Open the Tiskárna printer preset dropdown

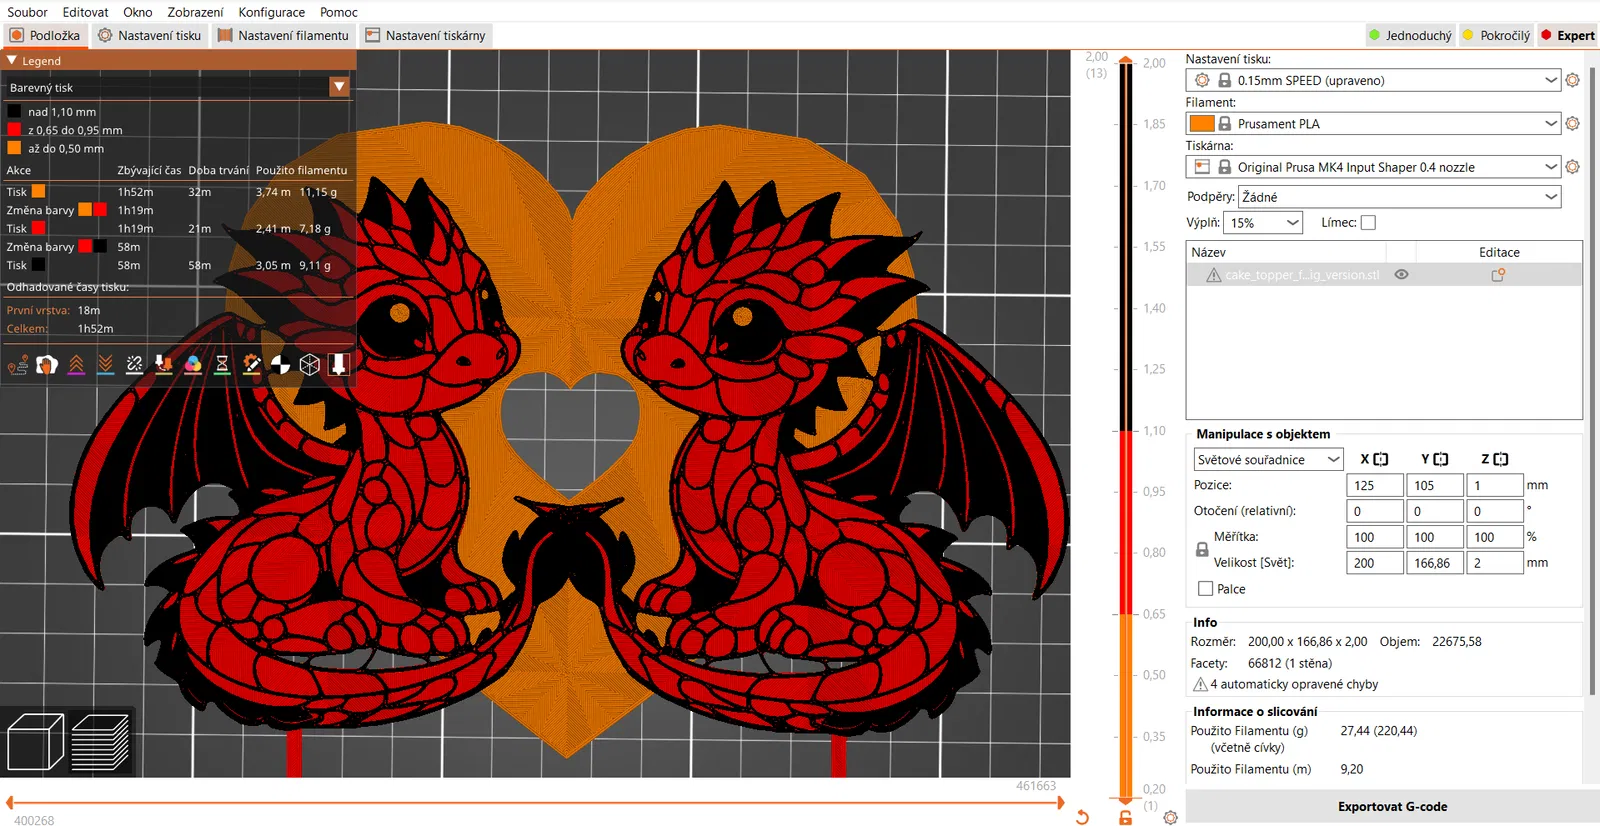pyautogui.click(x=1373, y=167)
